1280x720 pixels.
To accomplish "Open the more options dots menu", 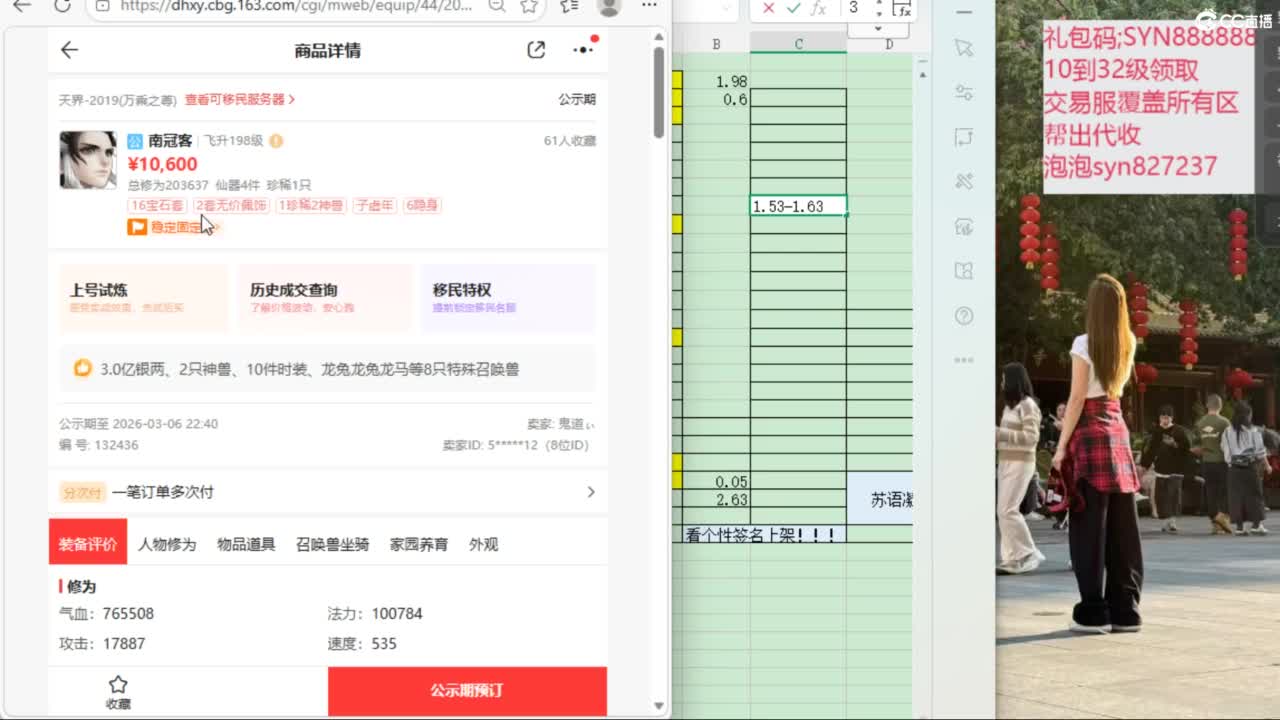I will point(583,50).
